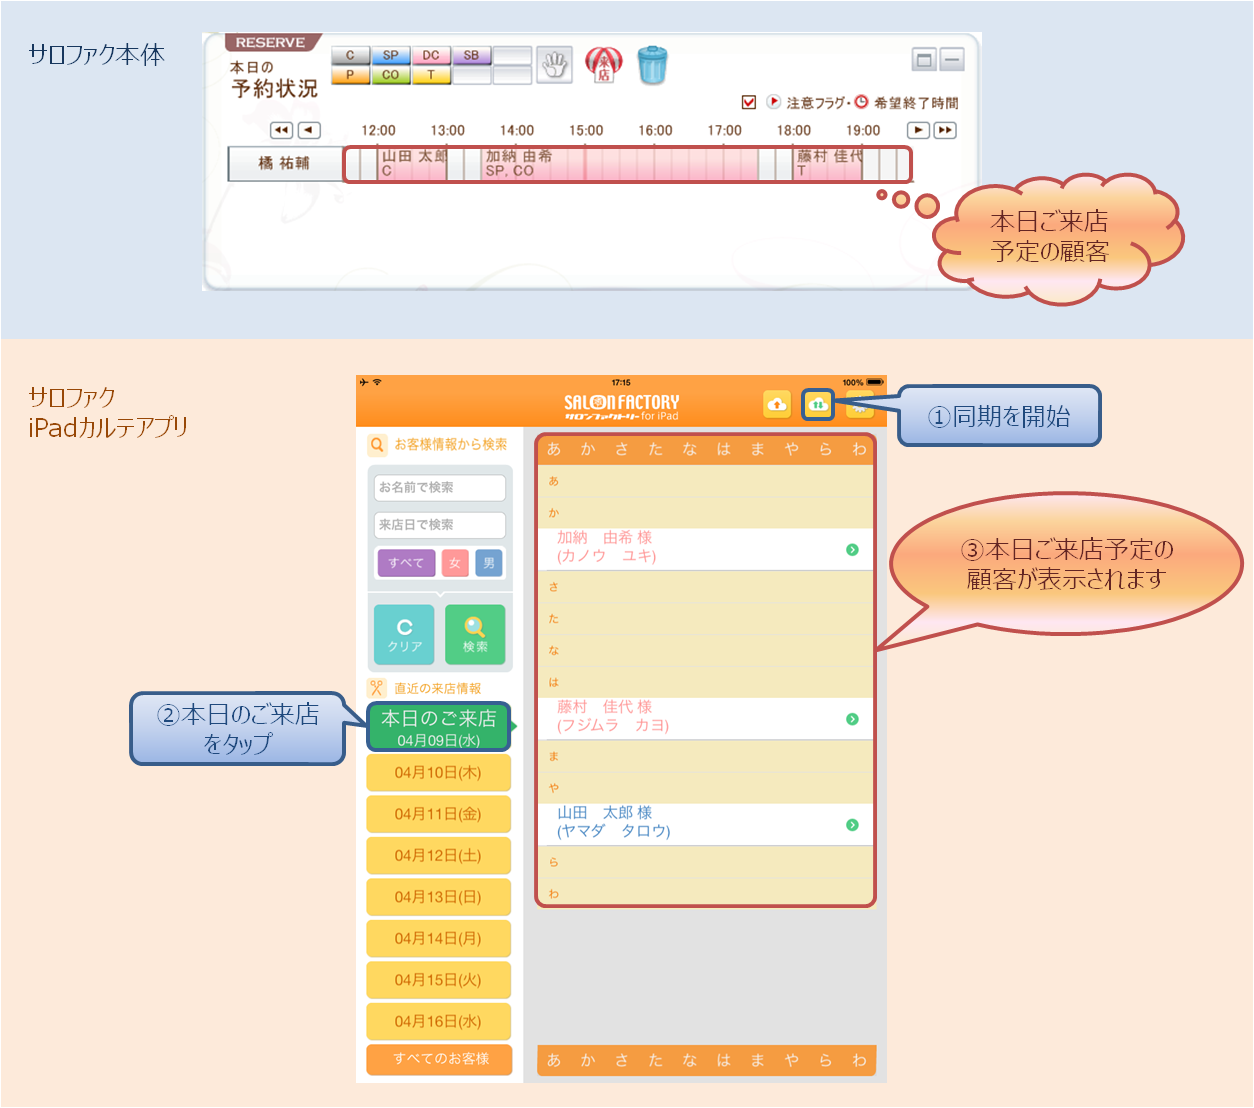Screen dimensions: 1254x1108
Task: Tap the airplane mode icon in the iPad status bar
Action: [x=364, y=382]
